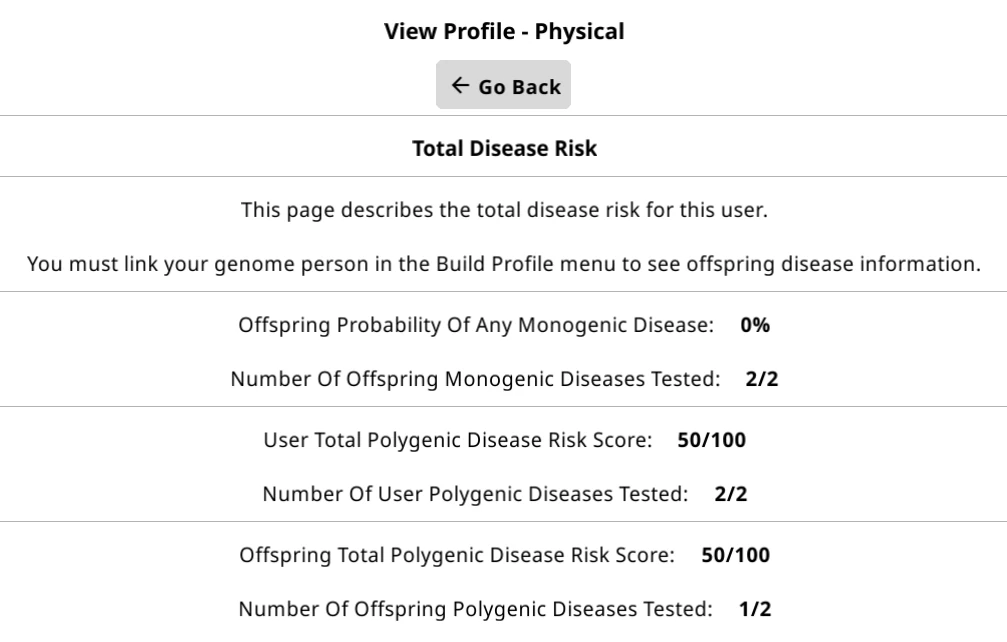Screen dimensions: 1007x642
Task: Click the total disease risk description sentence
Action: (x=504, y=210)
